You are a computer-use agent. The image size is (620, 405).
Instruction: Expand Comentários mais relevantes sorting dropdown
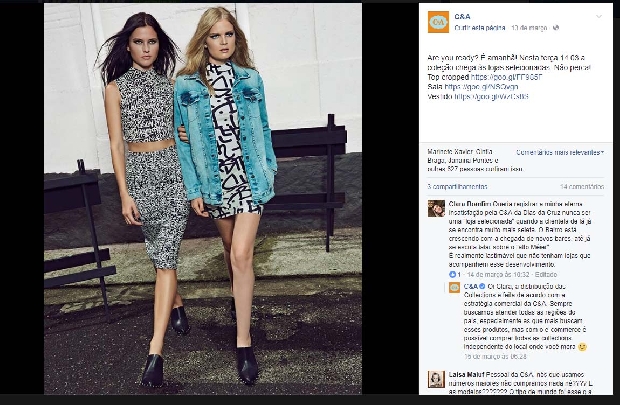[x=560, y=152]
